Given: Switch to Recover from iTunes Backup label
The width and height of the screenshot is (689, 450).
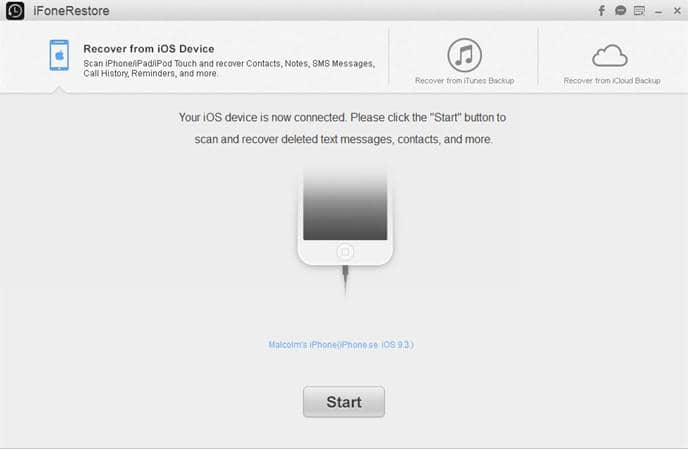Looking at the screenshot, I should [x=464, y=81].
